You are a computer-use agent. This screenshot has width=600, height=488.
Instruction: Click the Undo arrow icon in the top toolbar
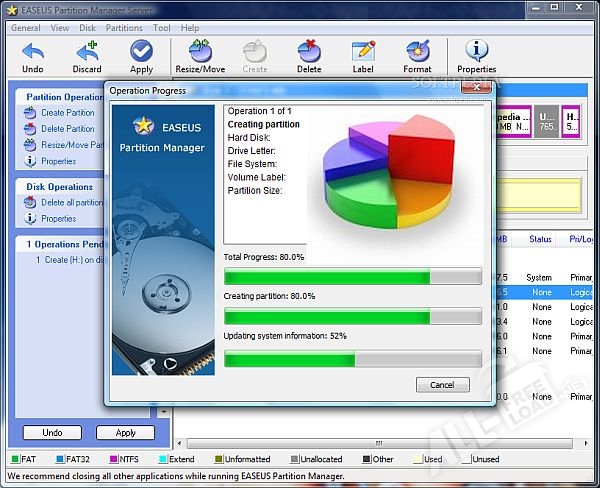[x=32, y=51]
